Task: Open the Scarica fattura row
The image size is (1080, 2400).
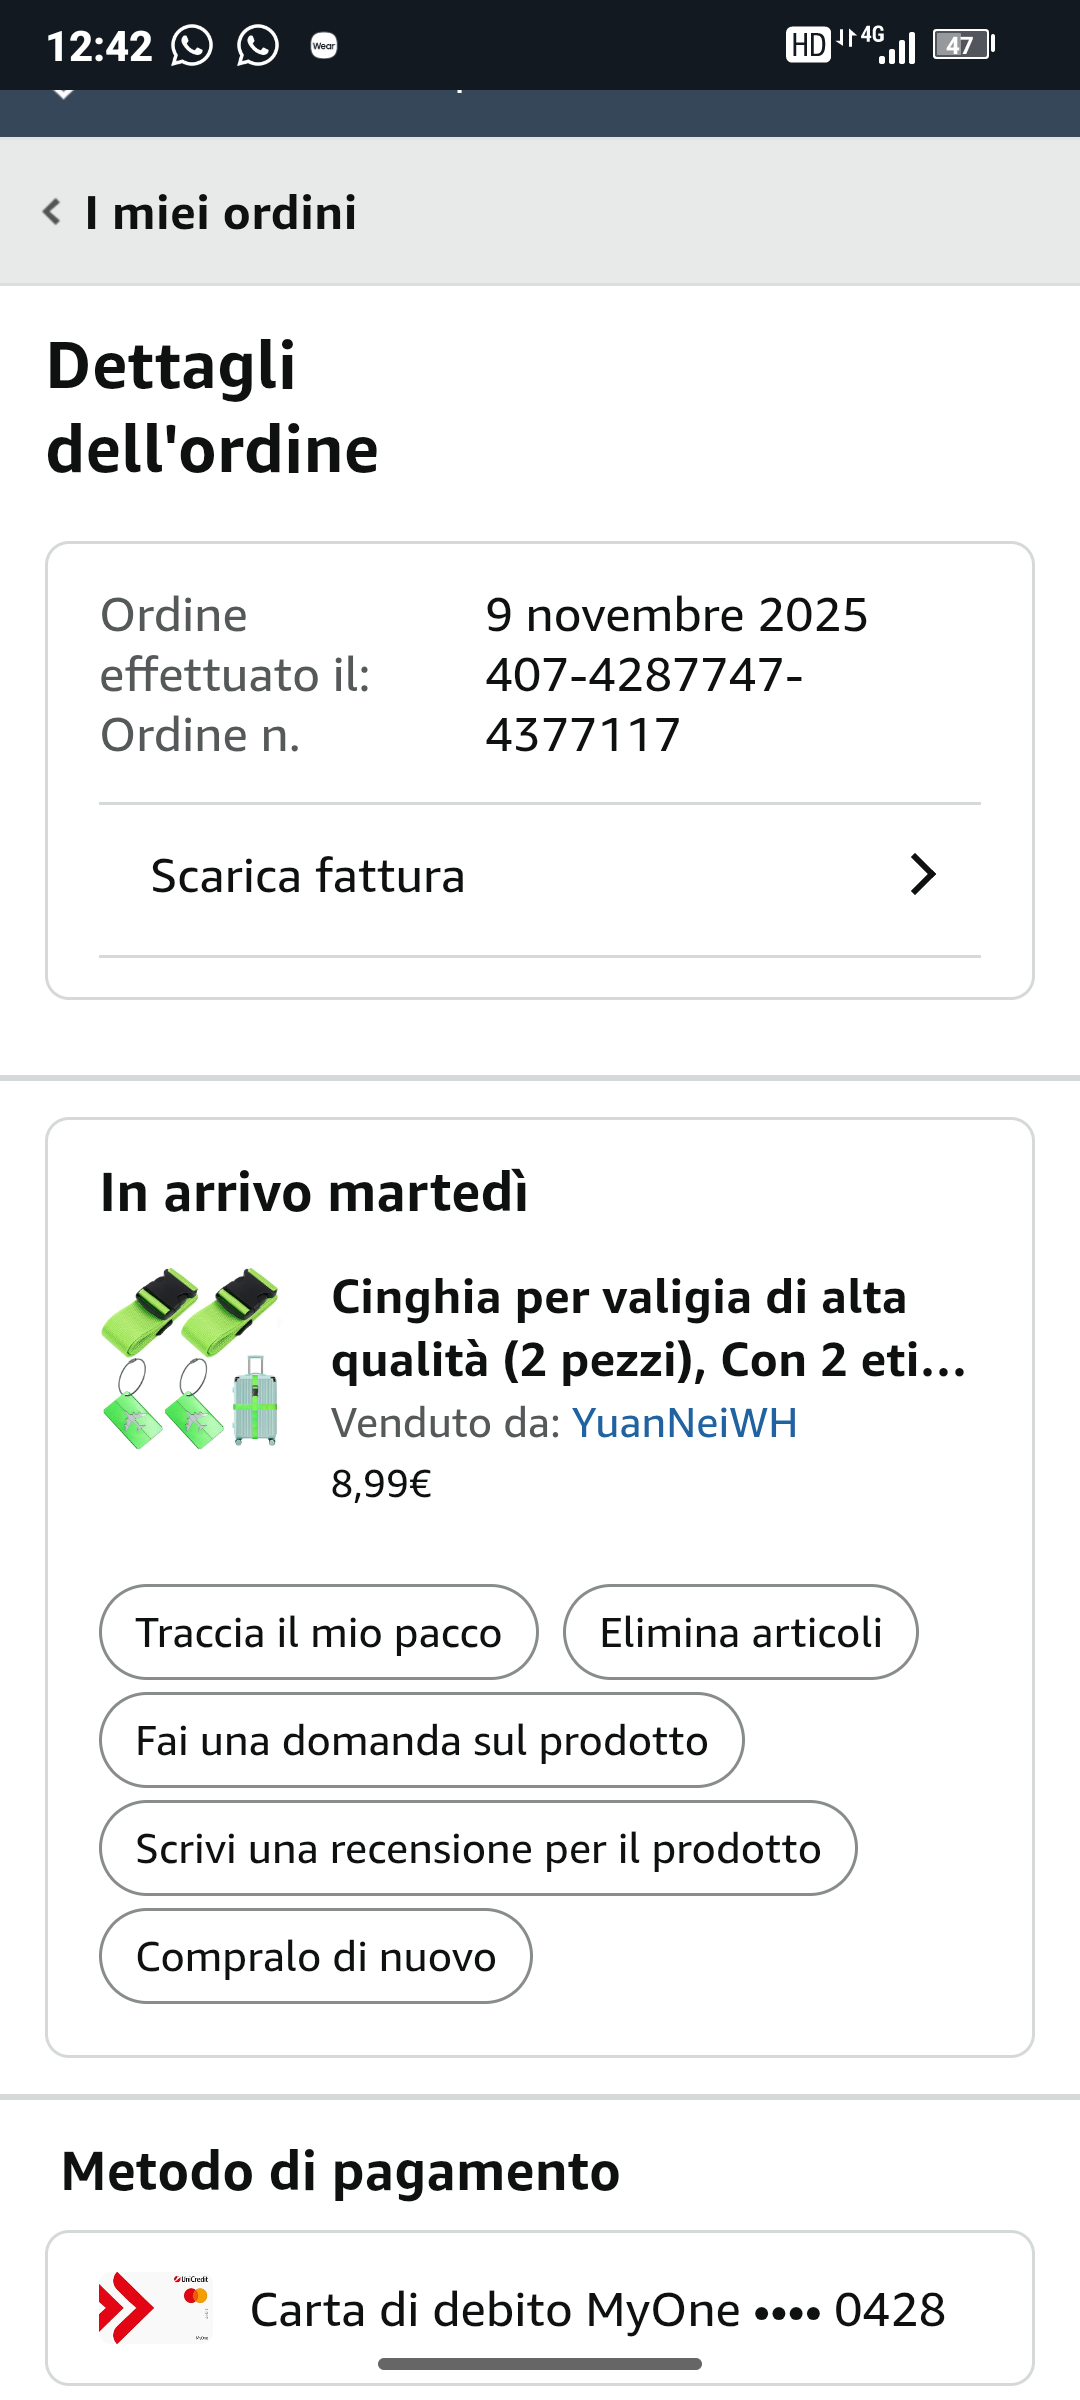Action: tap(307, 876)
